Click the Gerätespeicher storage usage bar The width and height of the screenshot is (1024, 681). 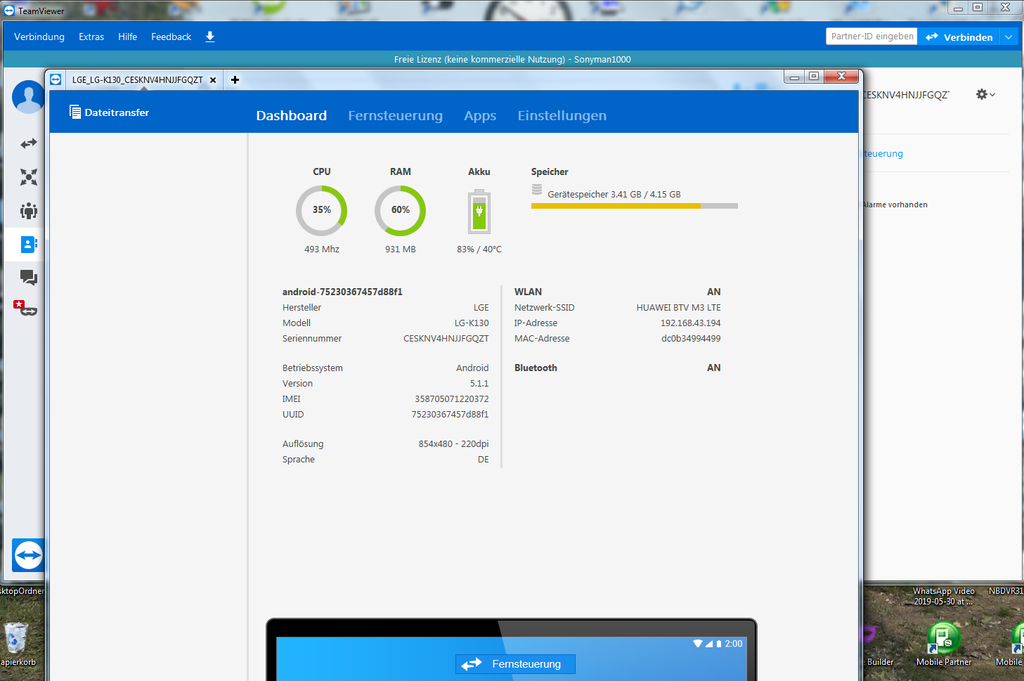(634, 206)
